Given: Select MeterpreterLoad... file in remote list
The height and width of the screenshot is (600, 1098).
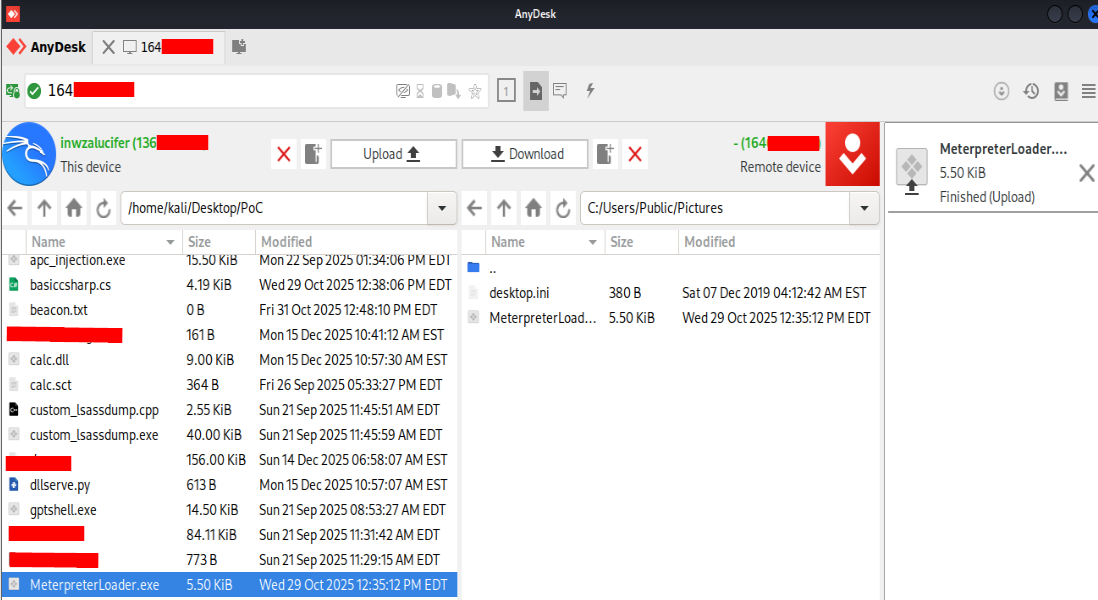Looking at the screenshot, I should (x=671, y=318).
